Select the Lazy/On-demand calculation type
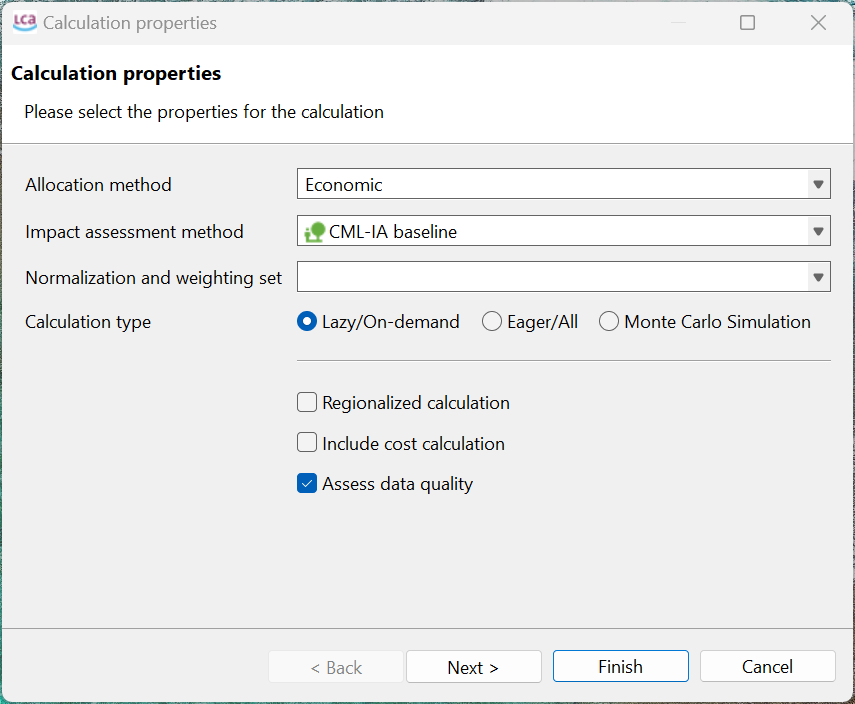This screenshot has width=855, height=704. click(x=308, y=322)
